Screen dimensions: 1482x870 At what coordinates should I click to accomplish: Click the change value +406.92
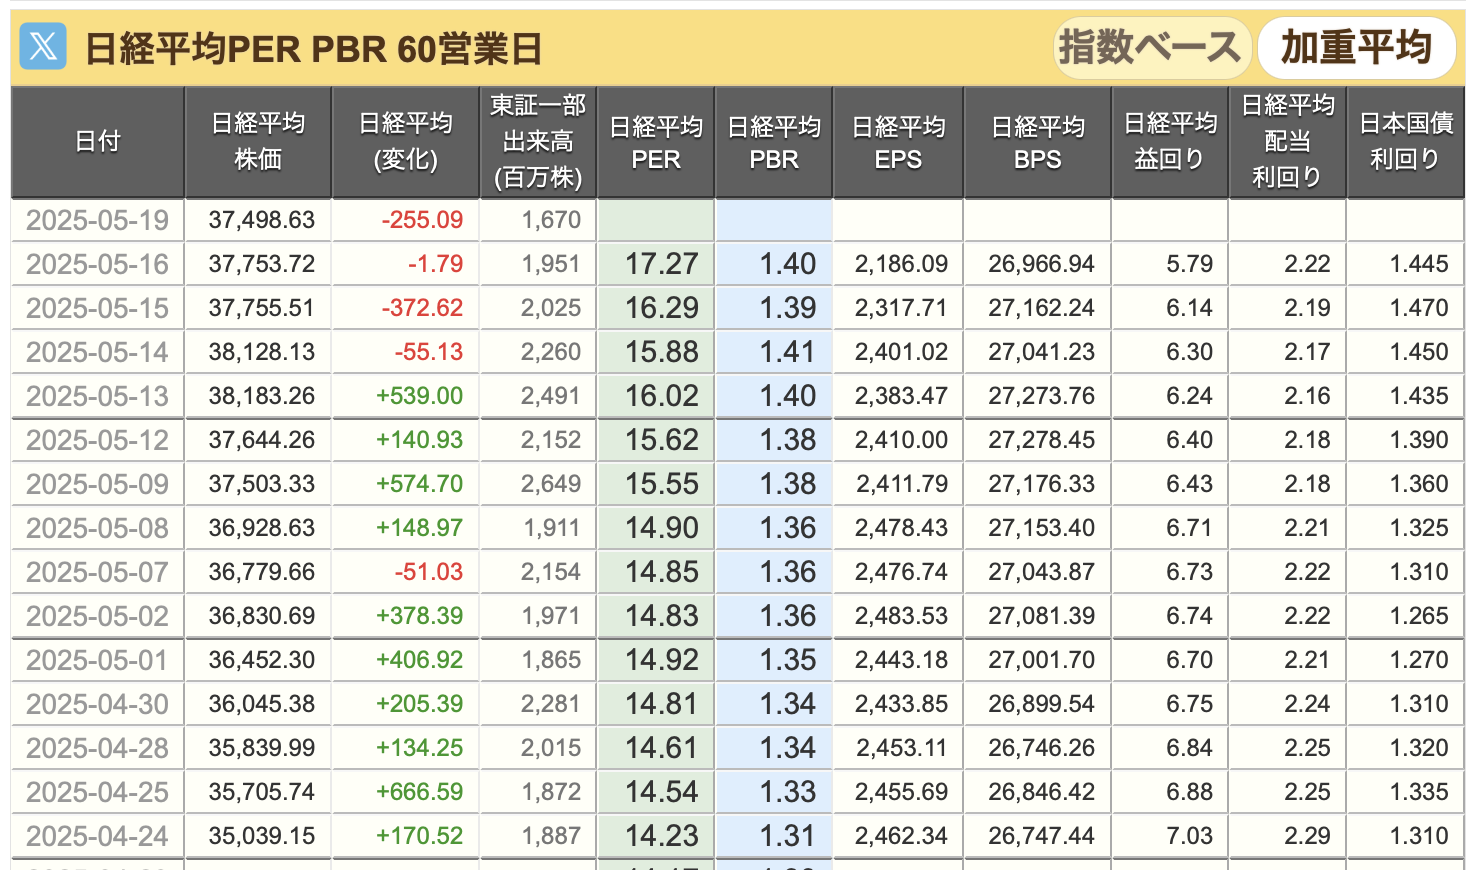click(x=420, y=660)
